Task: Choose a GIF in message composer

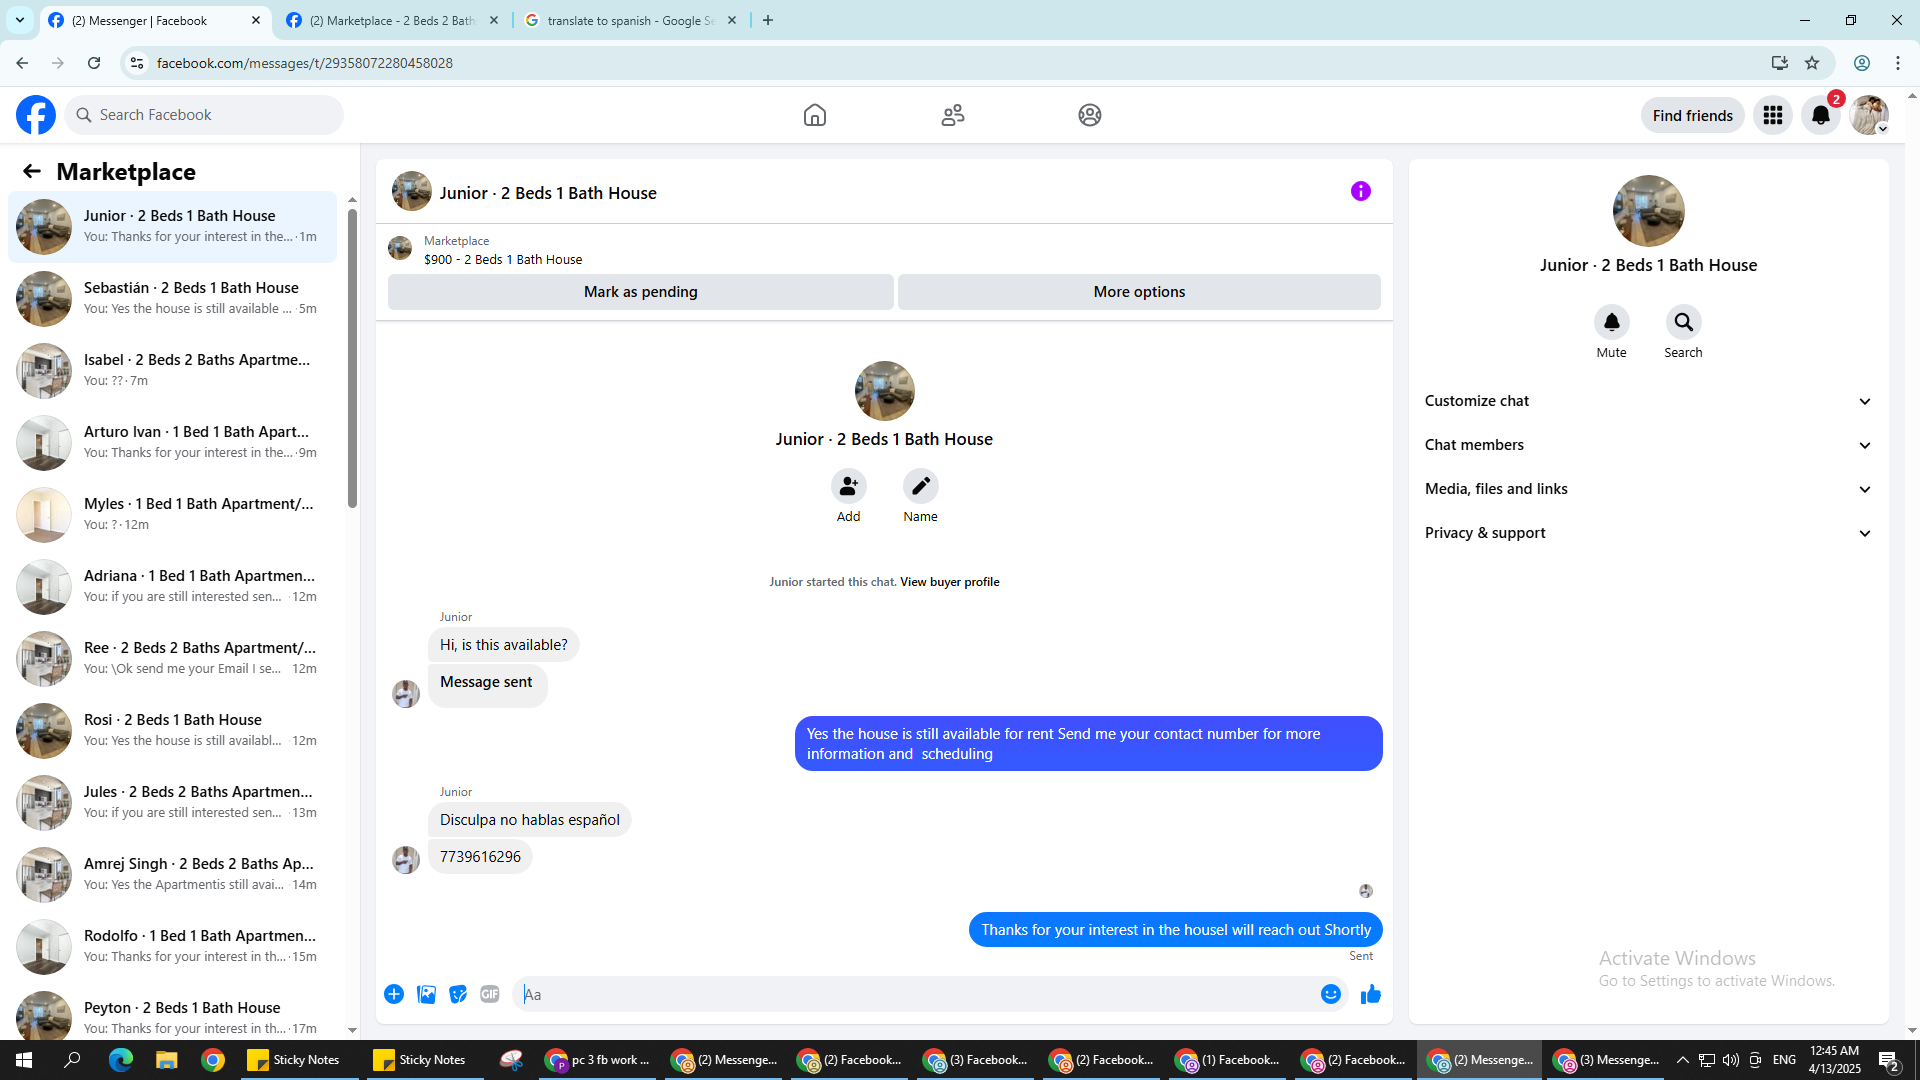Action: click(x=490, y=994)
